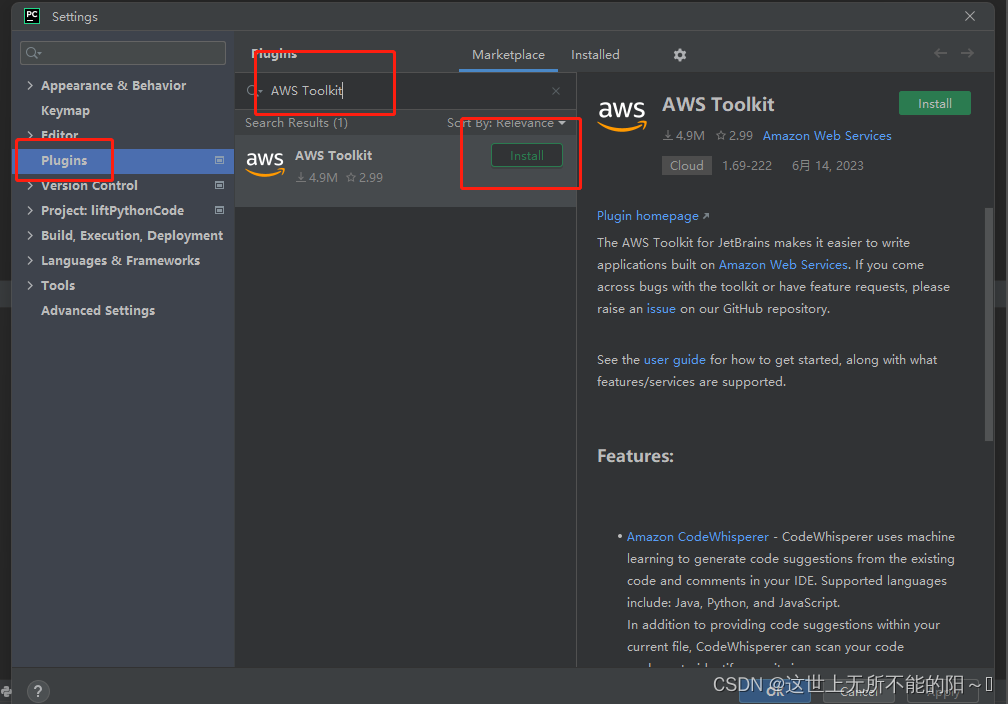Open Amazon Web Services vendor link

(x=827, y=136)
